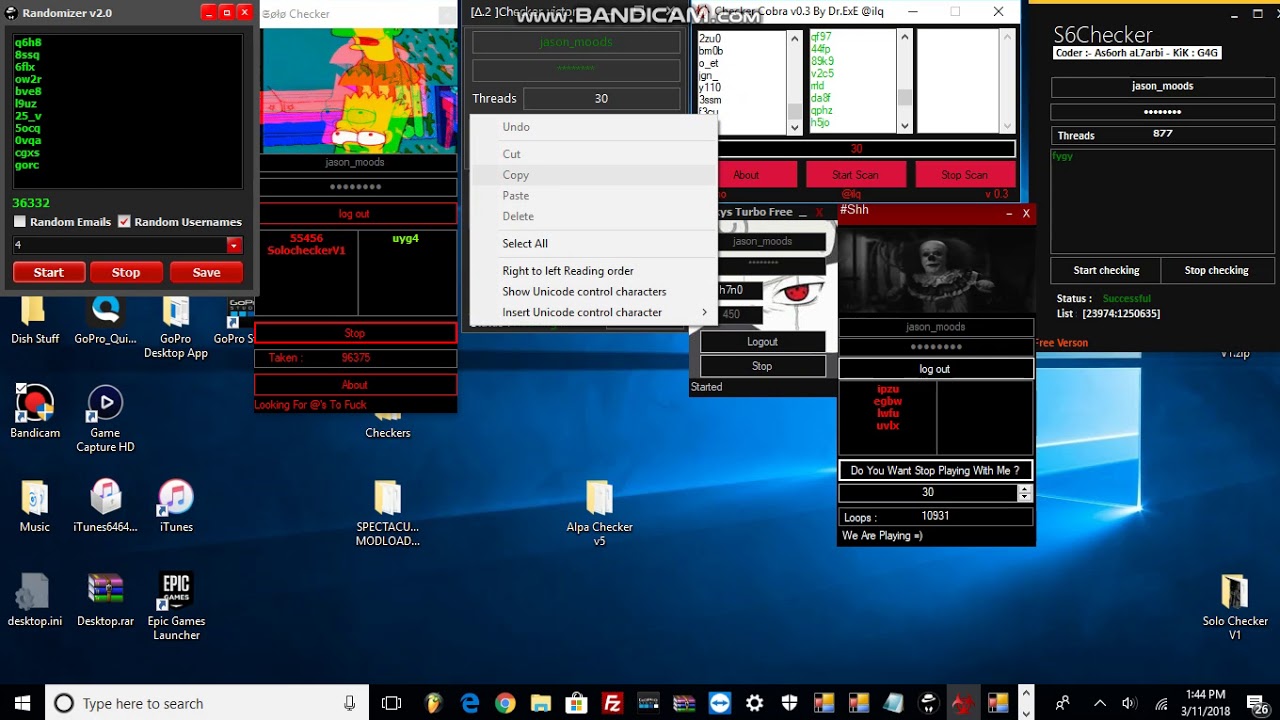
Task: Open Microsoft Store from the taskbar
Action: pyautogui.click(x=577, y=703)
